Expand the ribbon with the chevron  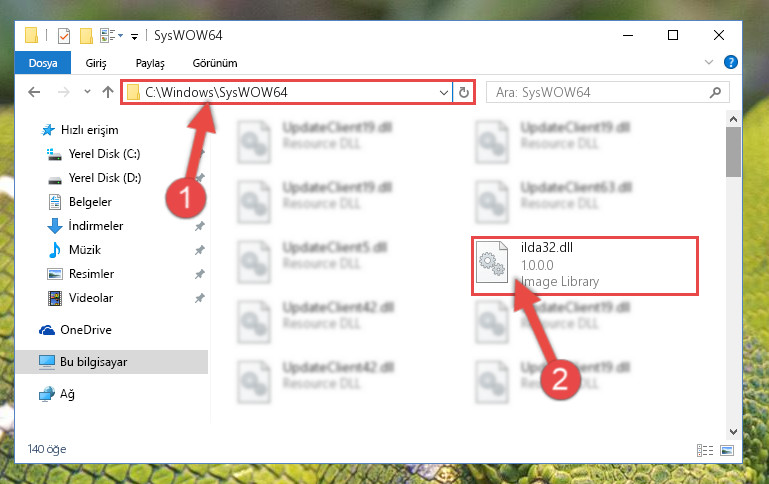[x=709, y=62]
